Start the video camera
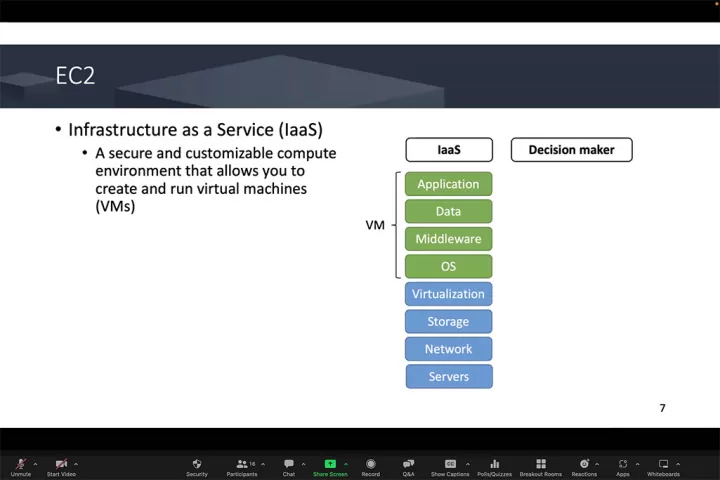720x480 pixels. 61,467
